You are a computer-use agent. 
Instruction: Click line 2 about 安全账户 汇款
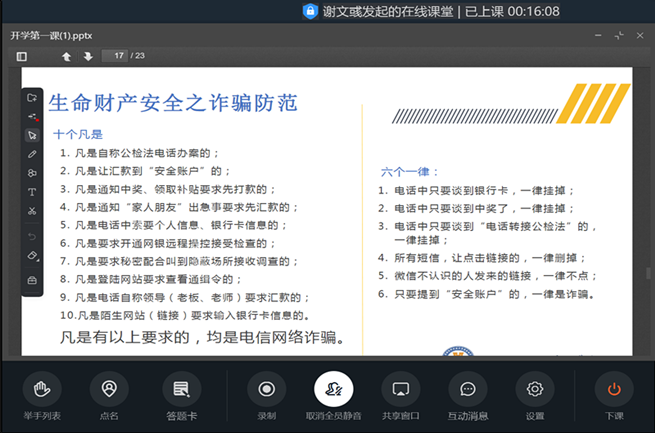pos(145,171)
